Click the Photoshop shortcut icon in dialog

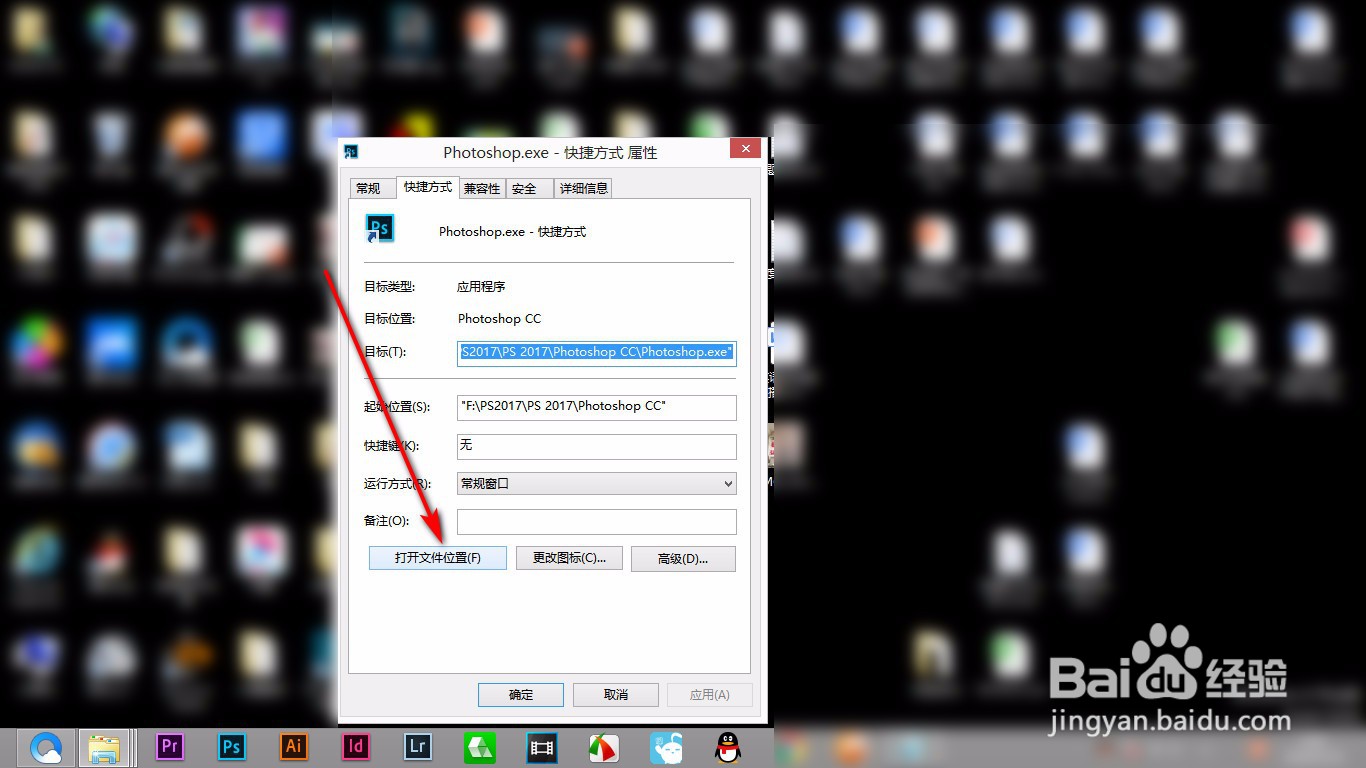380,229
